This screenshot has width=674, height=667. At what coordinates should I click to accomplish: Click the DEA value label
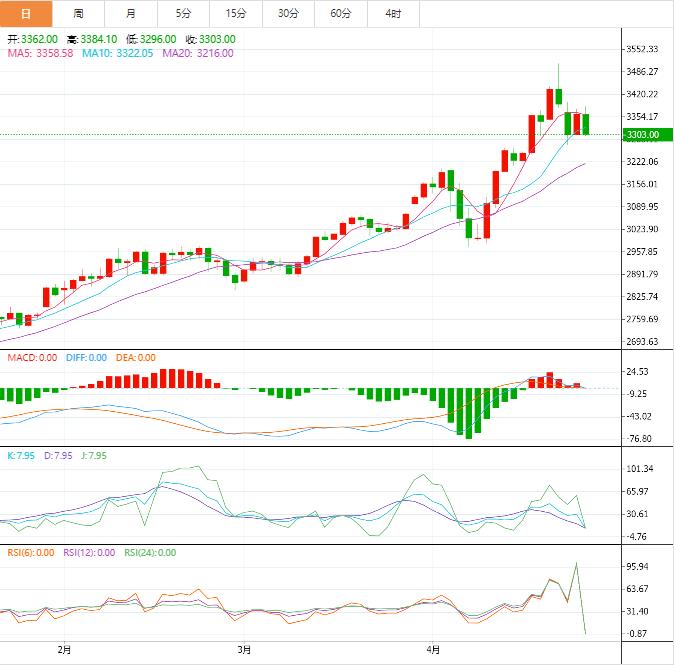tap(134, 357)
